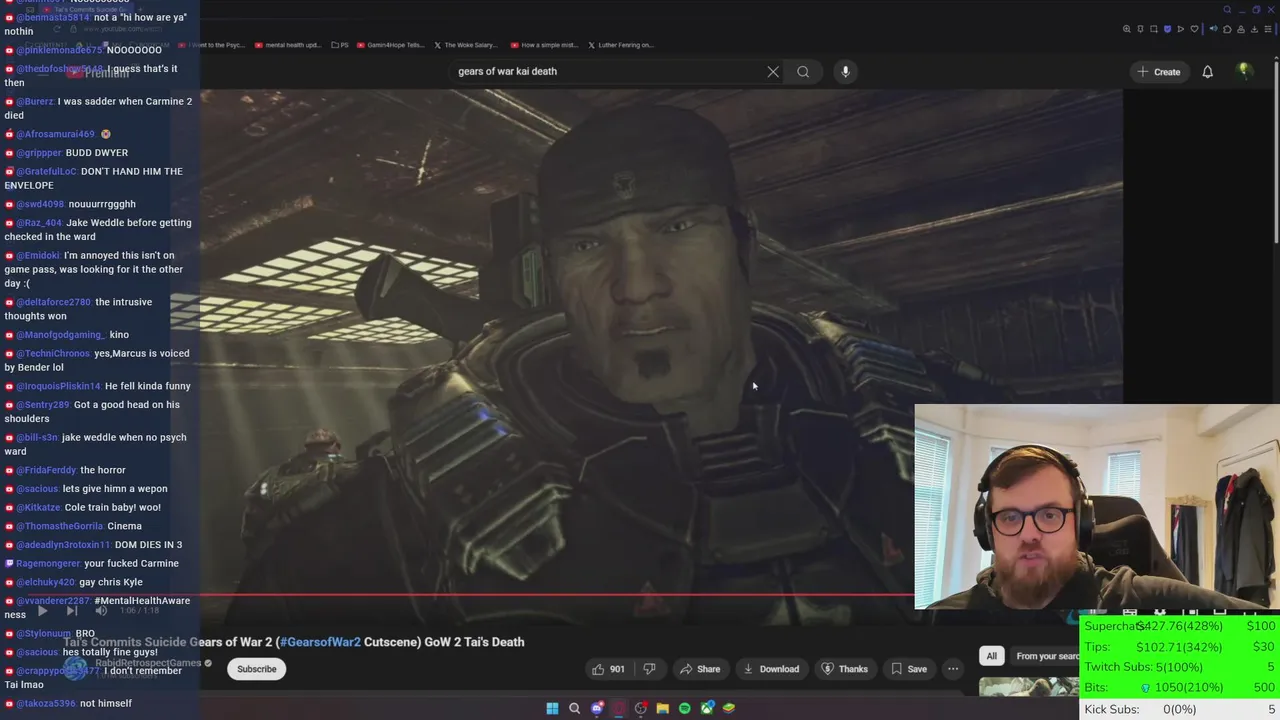Click the blue speaker icon in browser toolbar
This screenshot has width=1280, height=720.
1213,29
